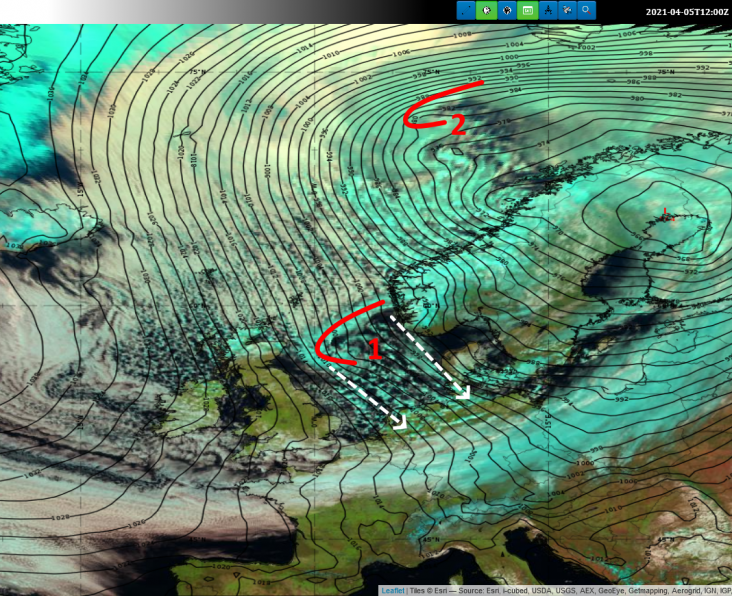Toggle the green globe layer button
The height and width of the screenshot is (596, 732).
486,10
